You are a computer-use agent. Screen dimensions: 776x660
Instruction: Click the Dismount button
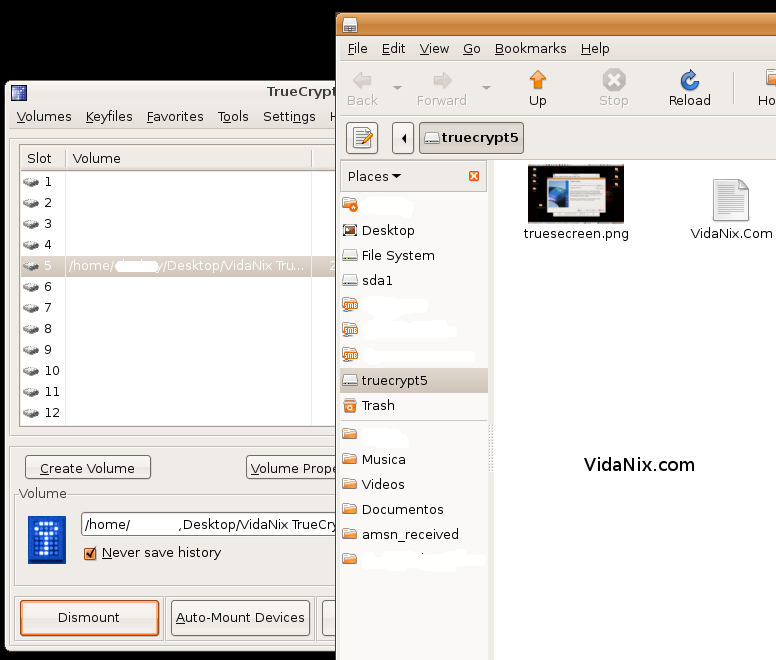coord(90,618)
